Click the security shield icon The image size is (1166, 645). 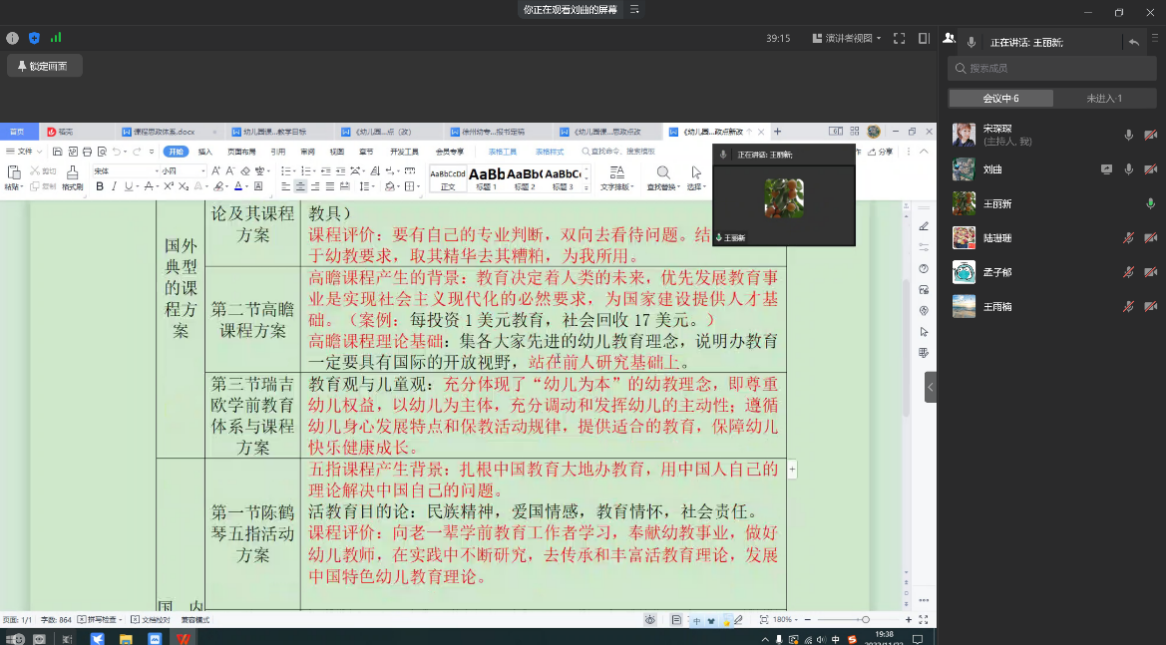pos(34,38)
